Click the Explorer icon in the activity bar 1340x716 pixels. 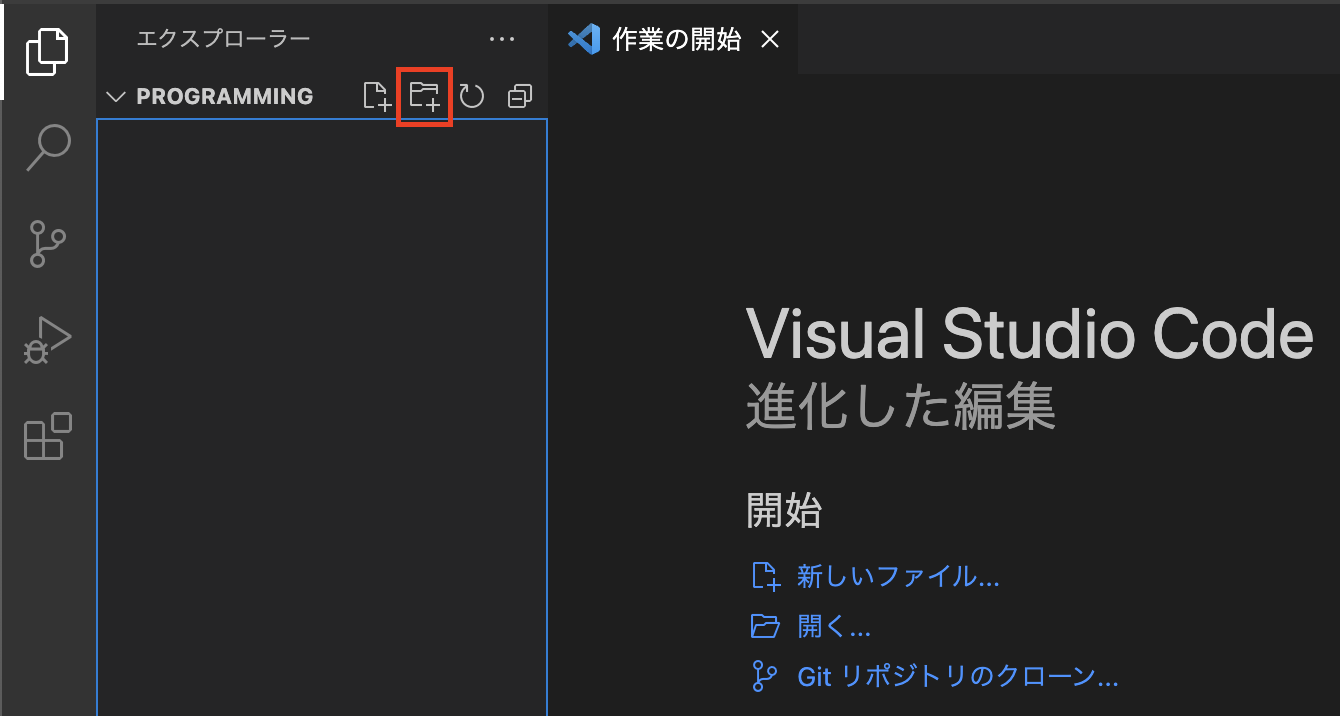pyautogui.click(x=45, y=51)
